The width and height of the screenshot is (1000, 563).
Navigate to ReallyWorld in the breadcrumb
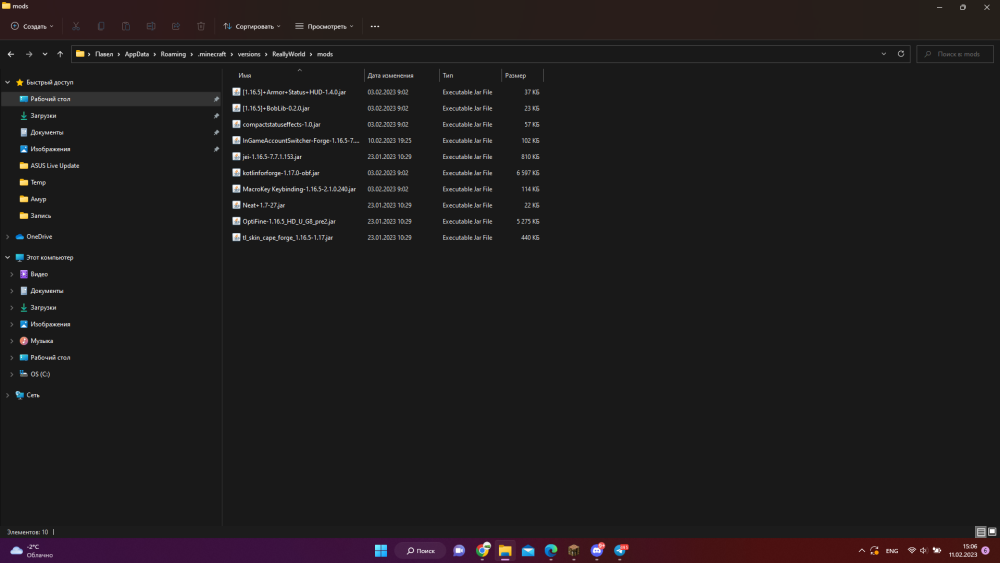[288, 54]
